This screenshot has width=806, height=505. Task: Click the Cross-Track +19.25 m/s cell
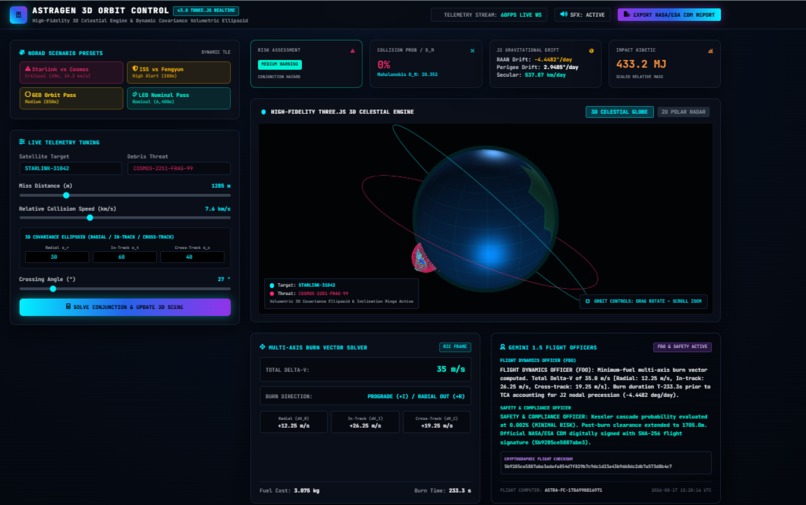436,422
